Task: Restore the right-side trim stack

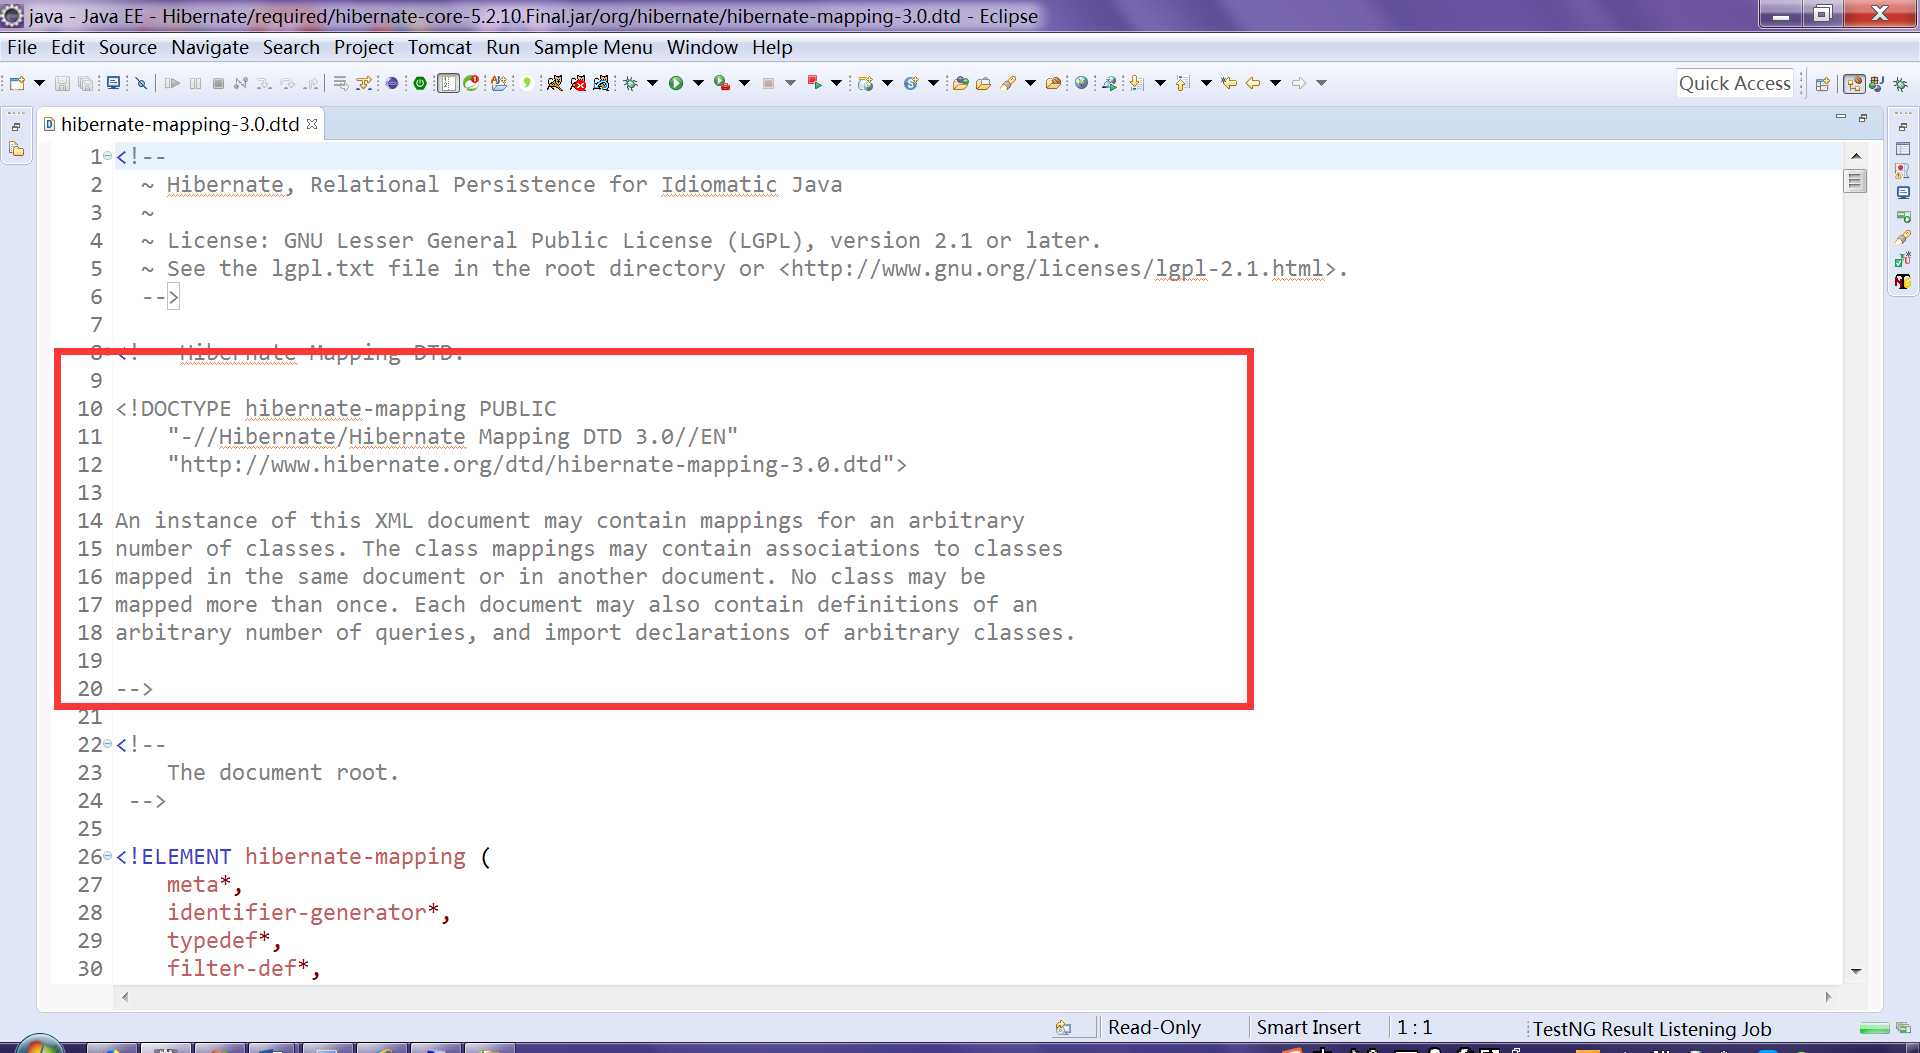Action: (x=1902, y=126)
